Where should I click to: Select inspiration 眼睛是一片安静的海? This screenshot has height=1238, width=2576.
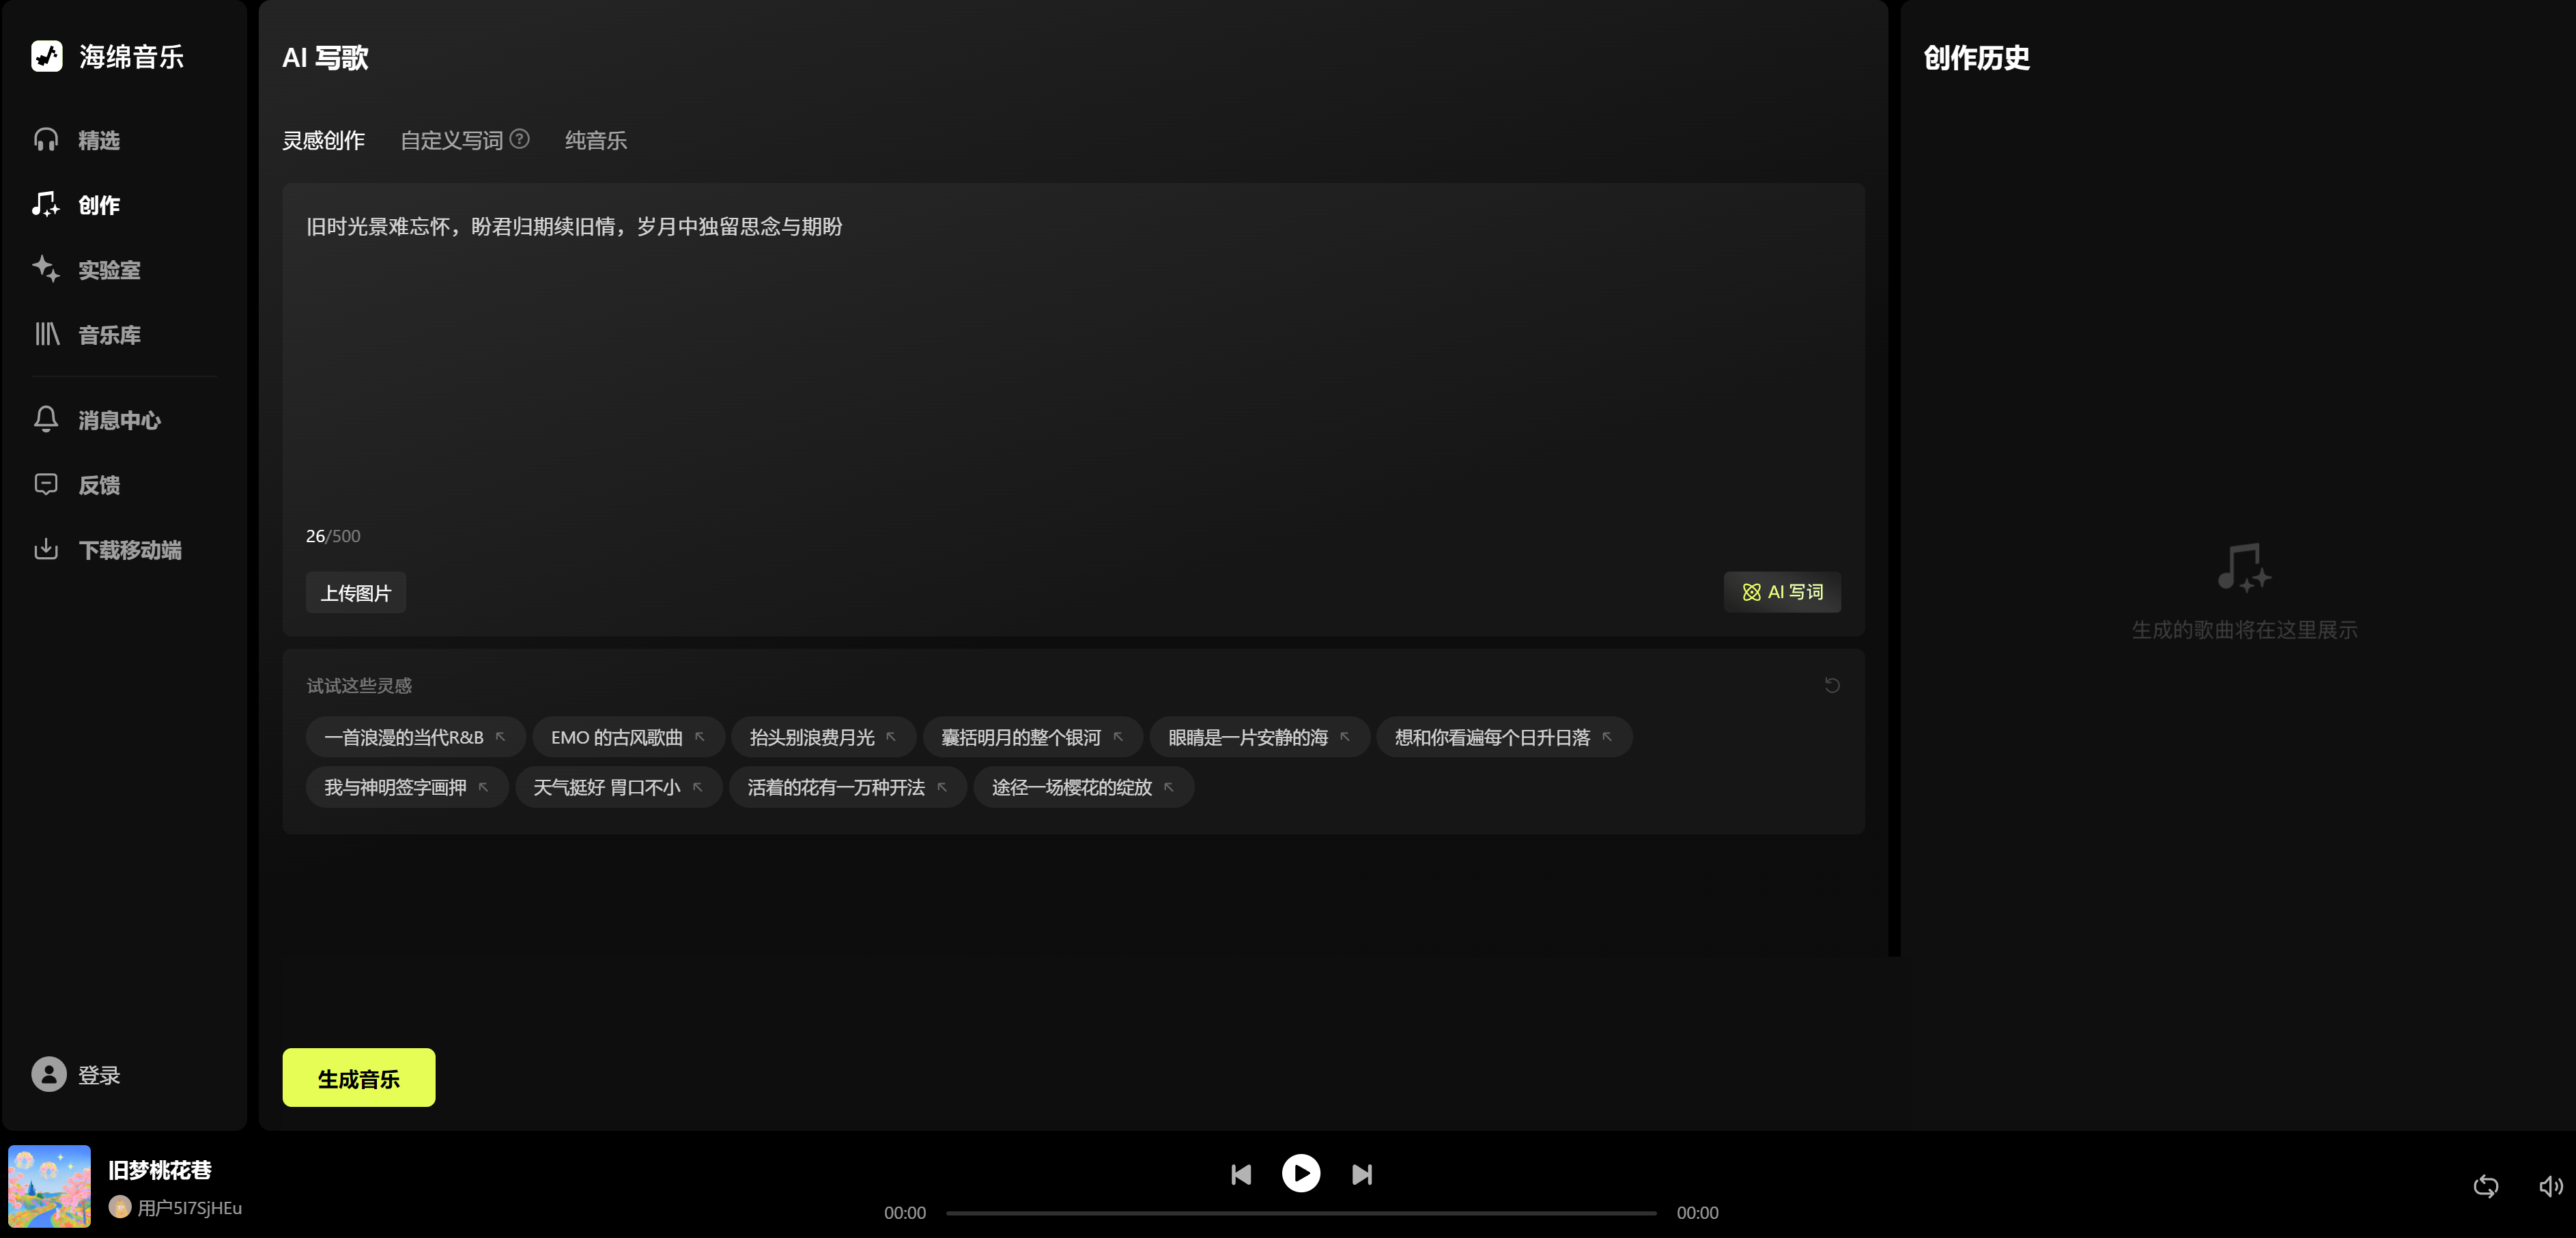(1259, 737)
